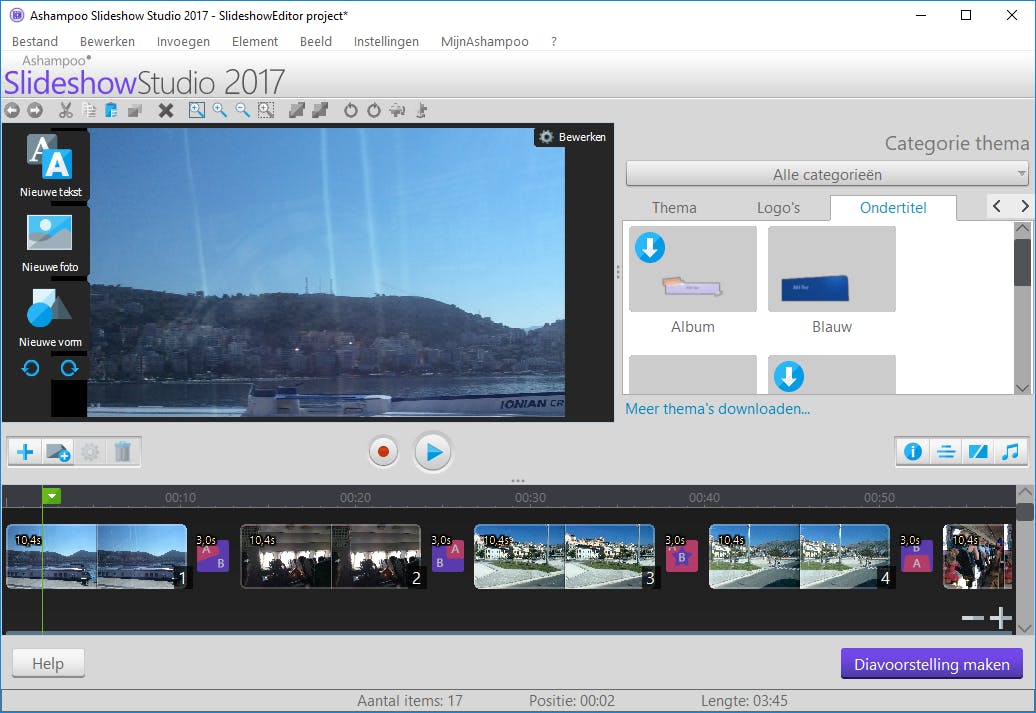This screenshot has width=1036, height=713.
Task: Open the Element menu
Action: click(254, 41)
